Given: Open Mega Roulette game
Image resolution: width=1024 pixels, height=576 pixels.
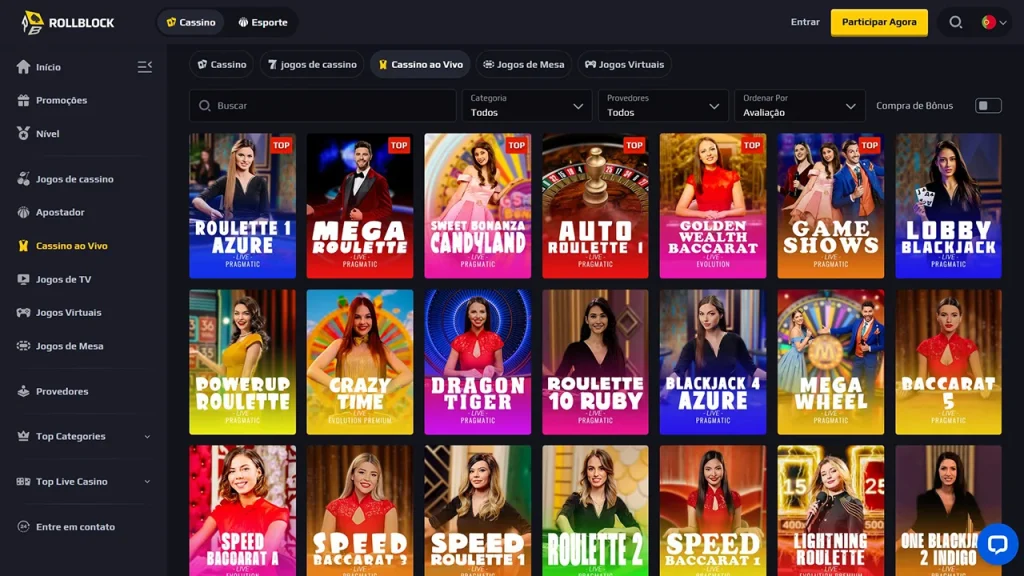Looking at the screenshot, I should 360,206.
